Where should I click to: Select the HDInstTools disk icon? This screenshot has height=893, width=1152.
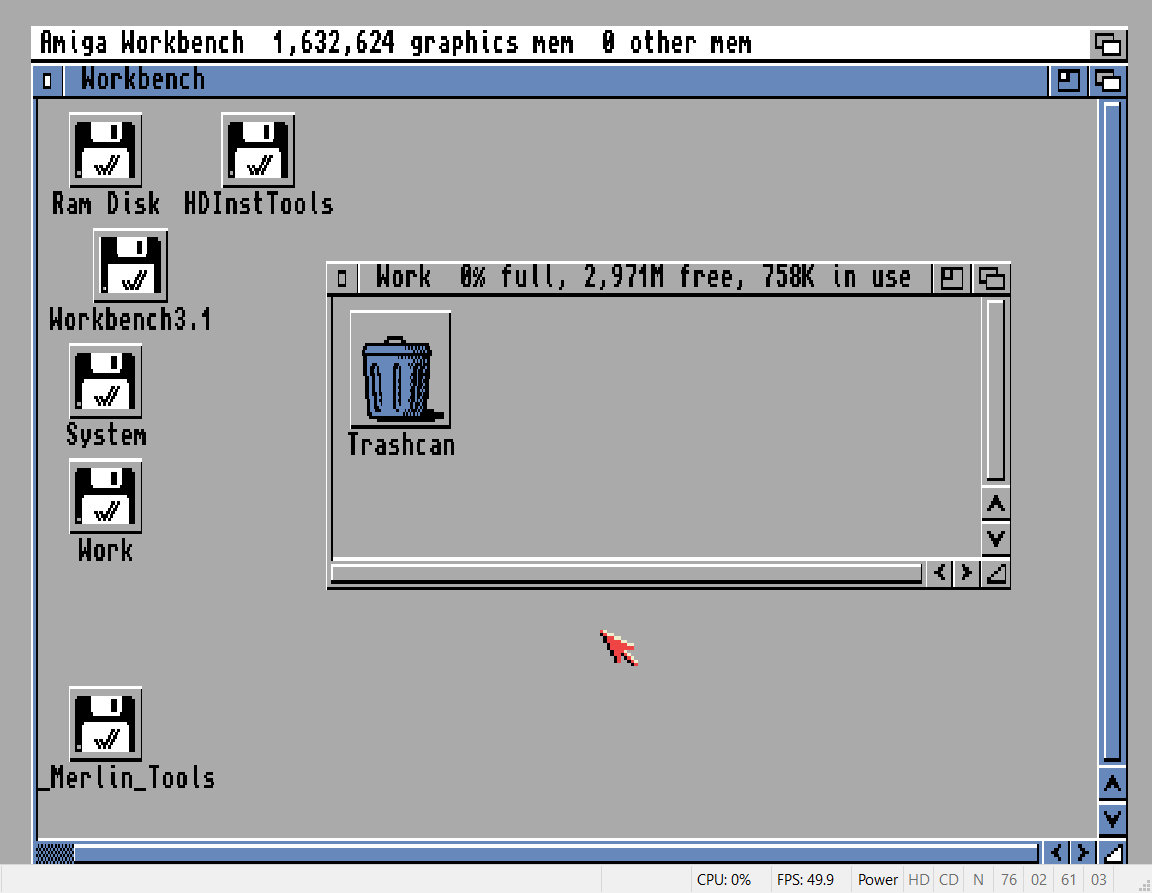coord(258,150)
